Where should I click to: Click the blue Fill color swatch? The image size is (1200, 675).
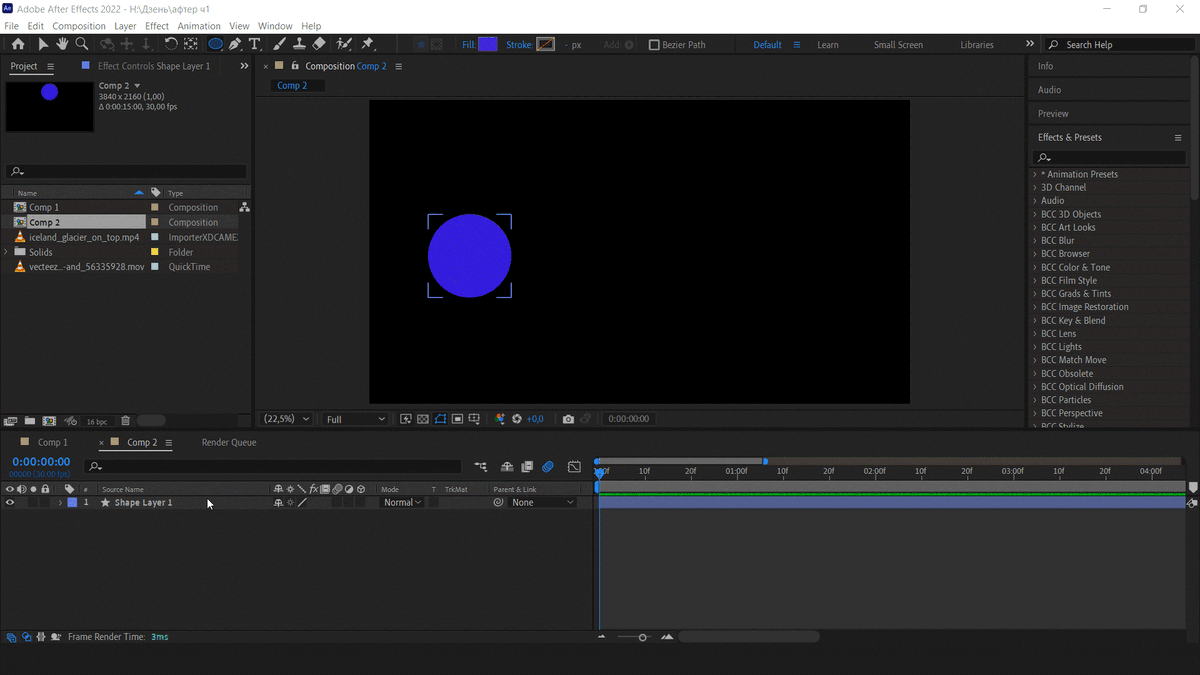pos(488,44)
